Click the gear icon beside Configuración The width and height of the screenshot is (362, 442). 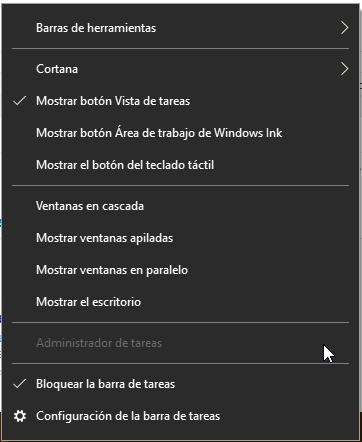(x=20, y=416)
